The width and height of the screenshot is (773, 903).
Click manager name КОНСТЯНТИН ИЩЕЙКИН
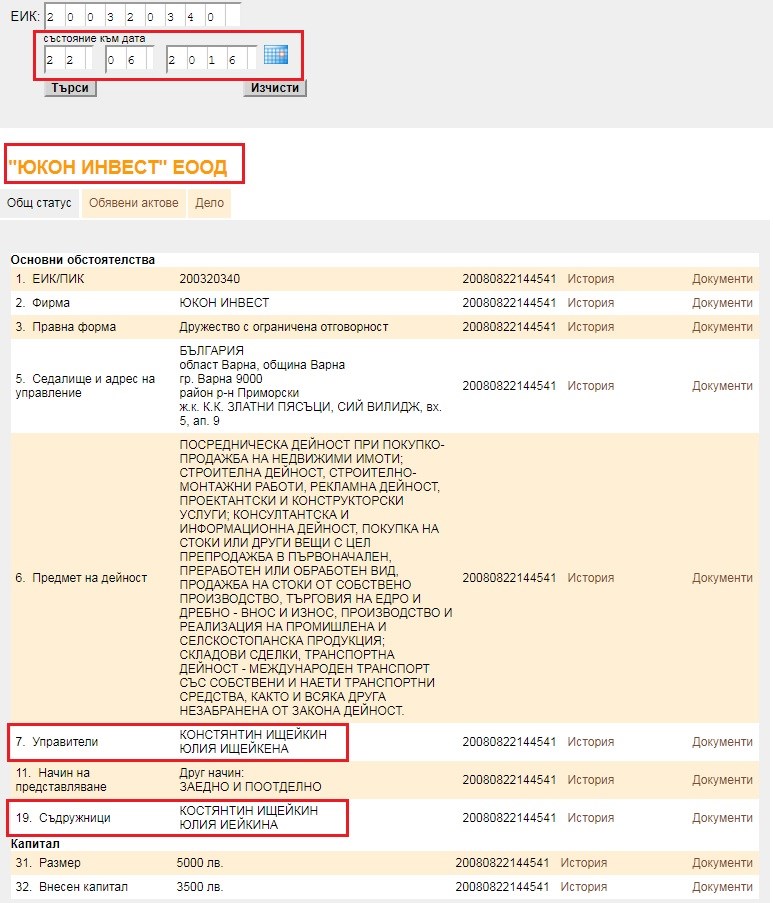click(x=253, y=735)
